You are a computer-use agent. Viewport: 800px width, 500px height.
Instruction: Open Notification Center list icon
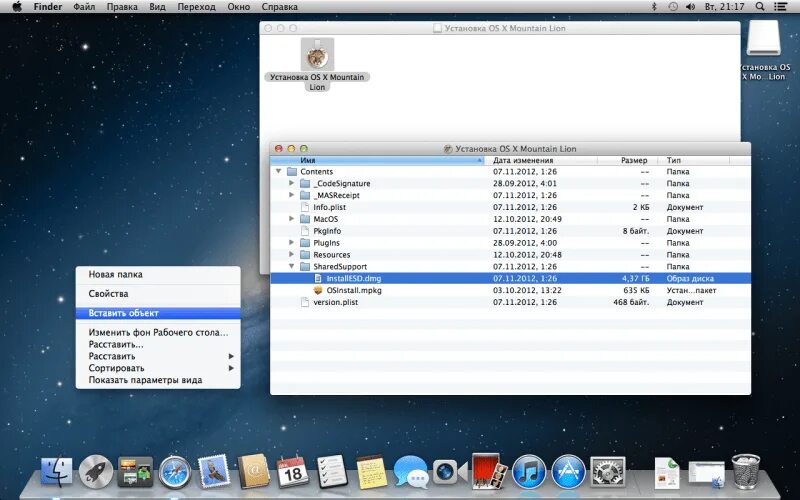(780, 7)
